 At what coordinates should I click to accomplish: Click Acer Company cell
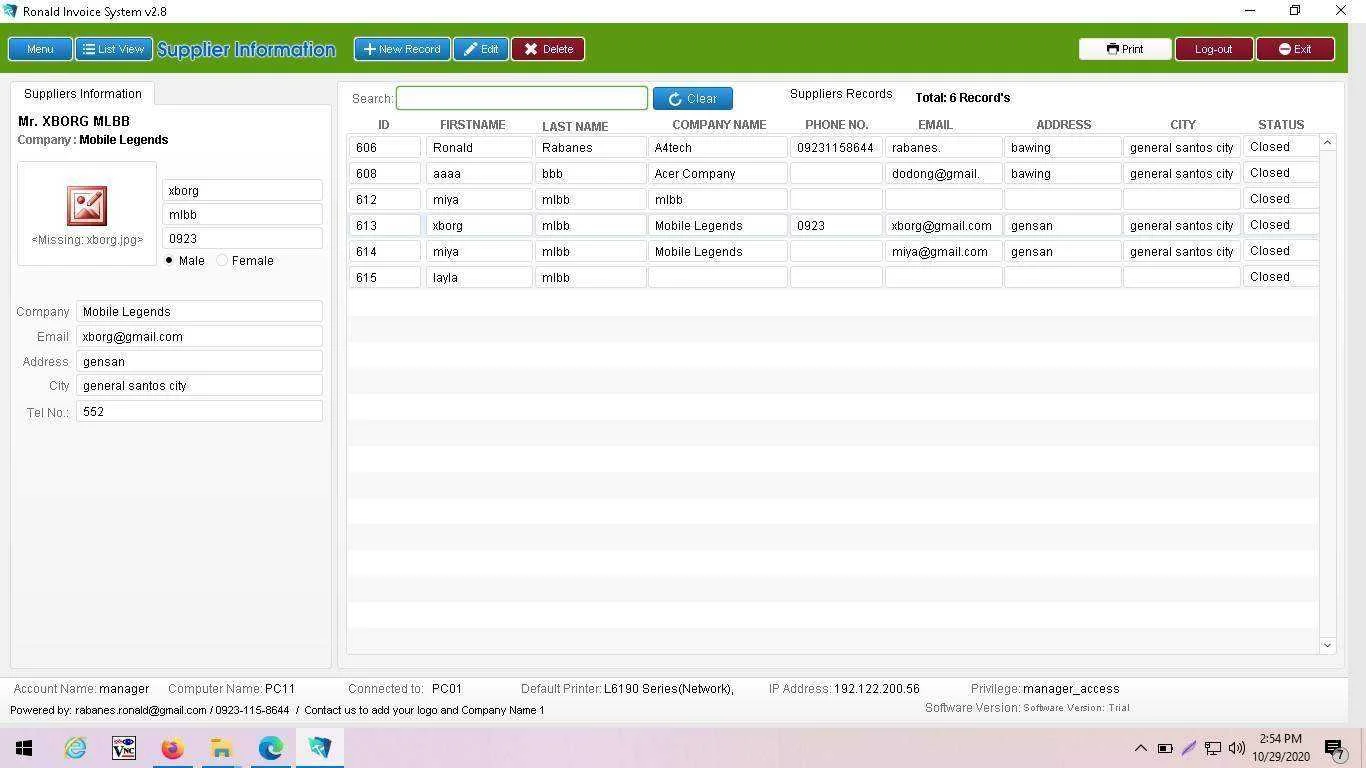[x=718, y=174]
